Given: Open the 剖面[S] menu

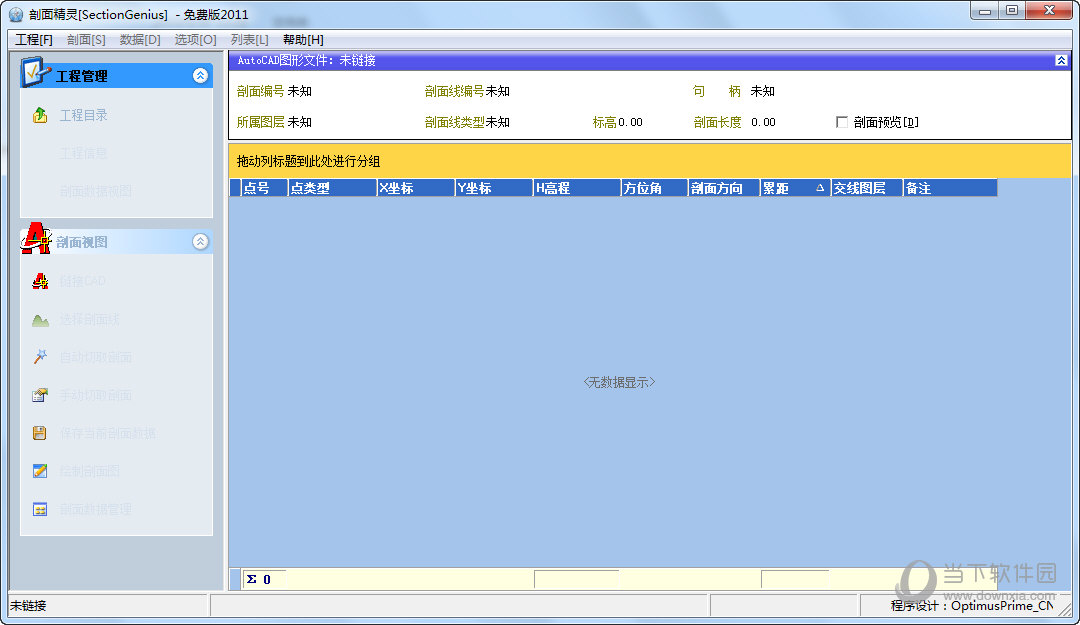Looking at the screenshot, I should click(x=86, y=40).
